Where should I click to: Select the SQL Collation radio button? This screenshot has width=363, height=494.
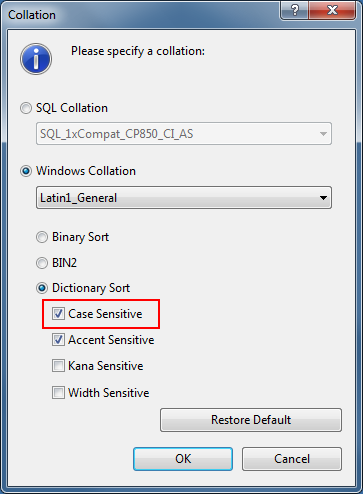click(x=26, y=108)
